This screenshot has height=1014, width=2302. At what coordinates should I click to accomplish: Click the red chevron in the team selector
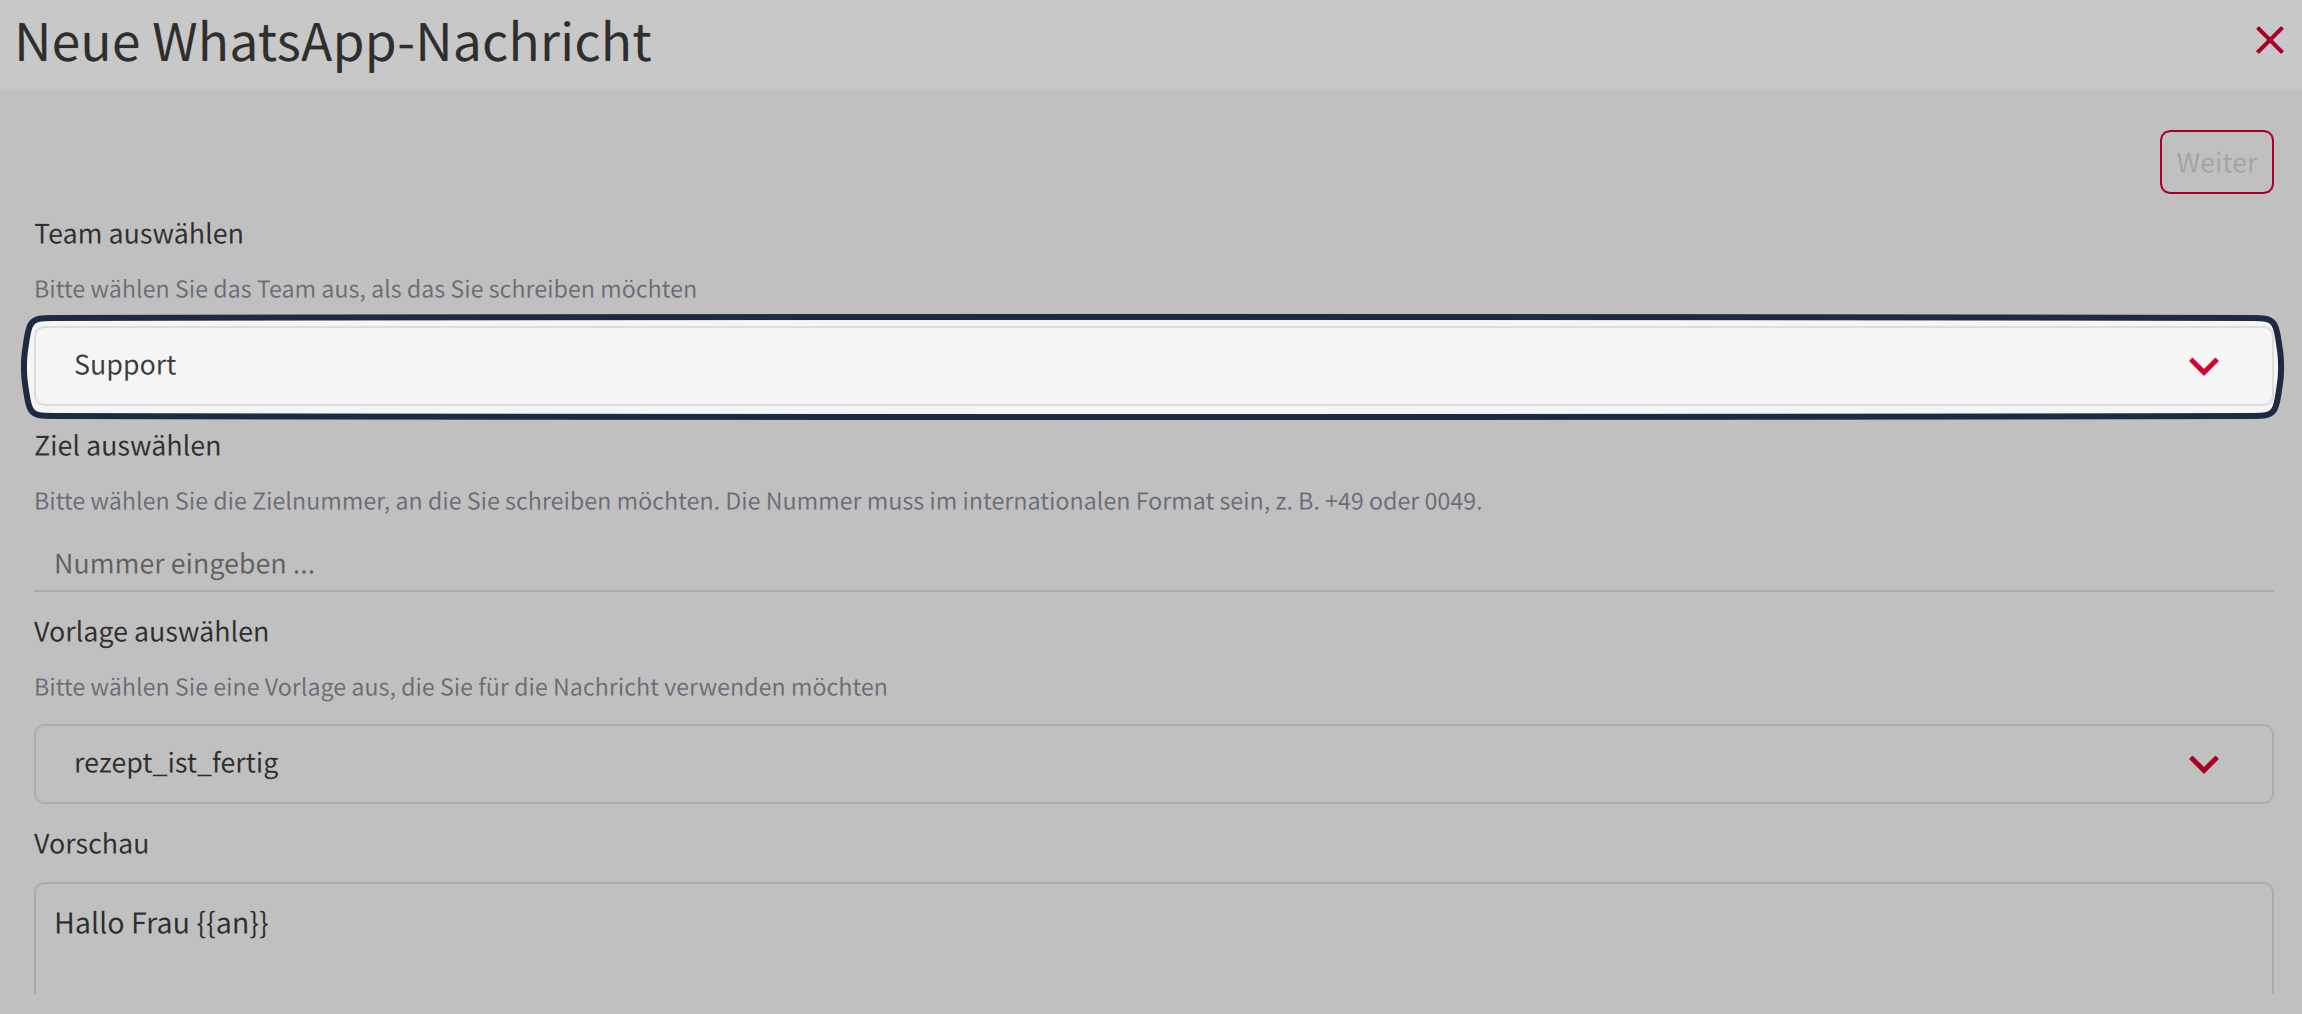click(x=2203, y=366)
